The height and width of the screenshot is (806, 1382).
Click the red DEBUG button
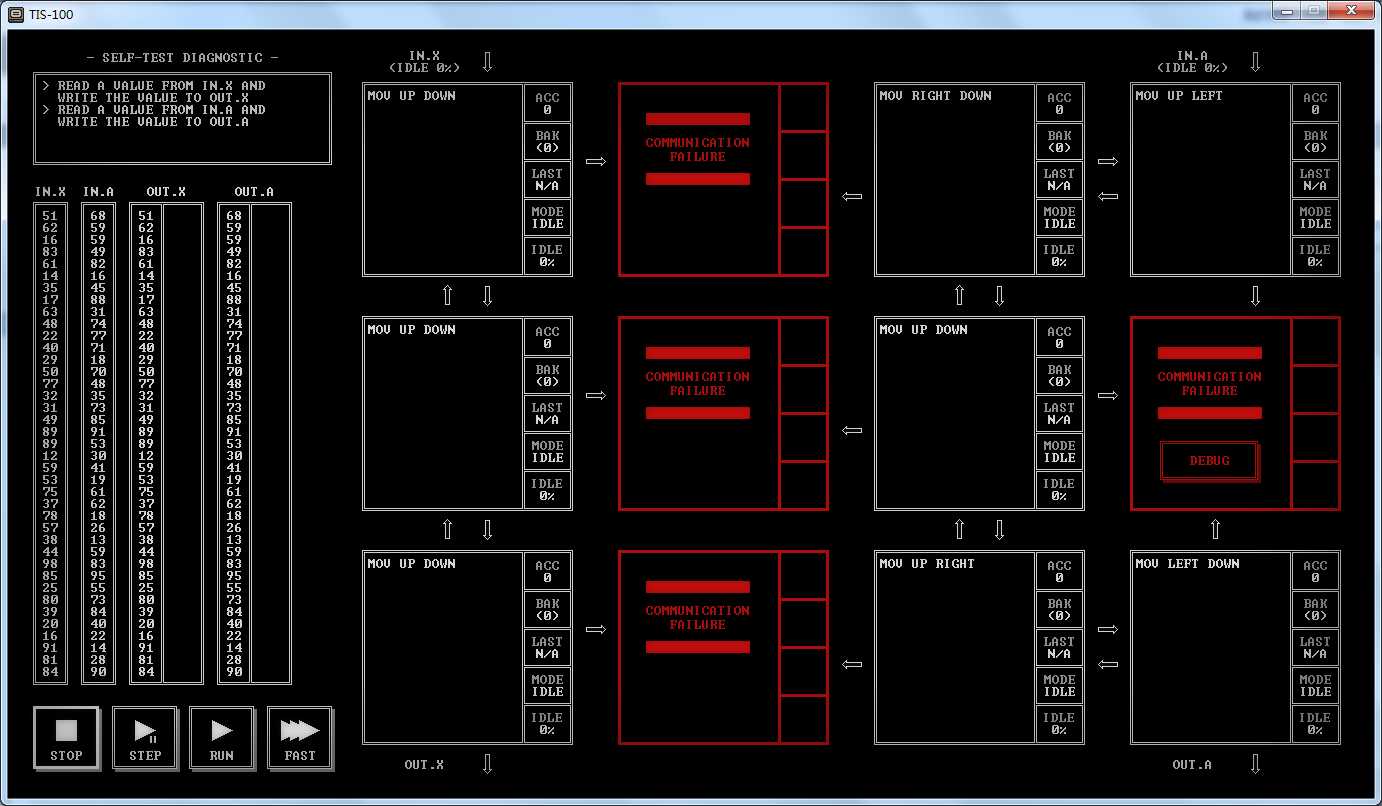(x=1209, y=461)
